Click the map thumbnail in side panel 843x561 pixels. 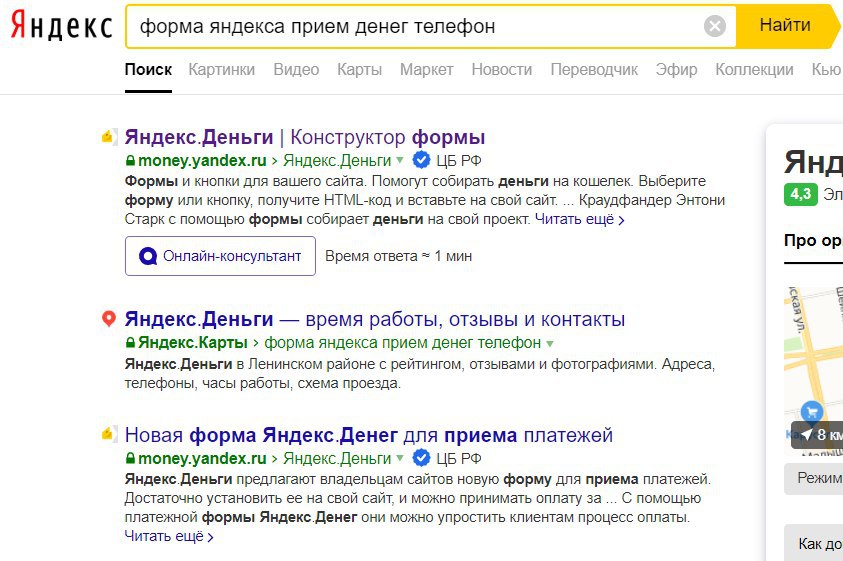[x=813, y=371]
